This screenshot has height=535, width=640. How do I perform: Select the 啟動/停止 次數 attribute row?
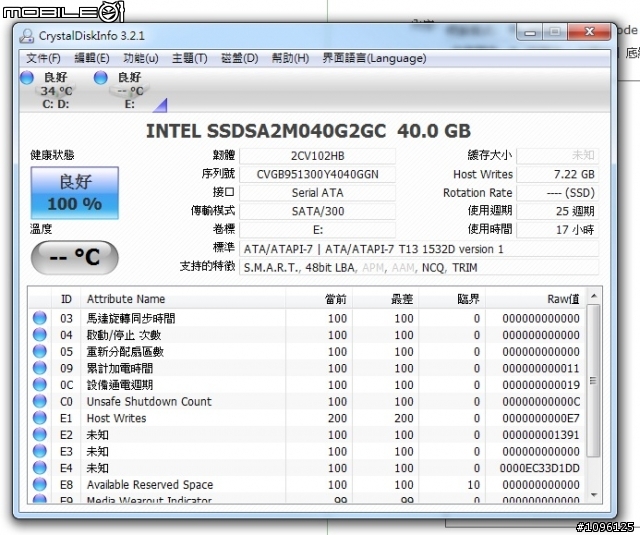coord(307,335)
